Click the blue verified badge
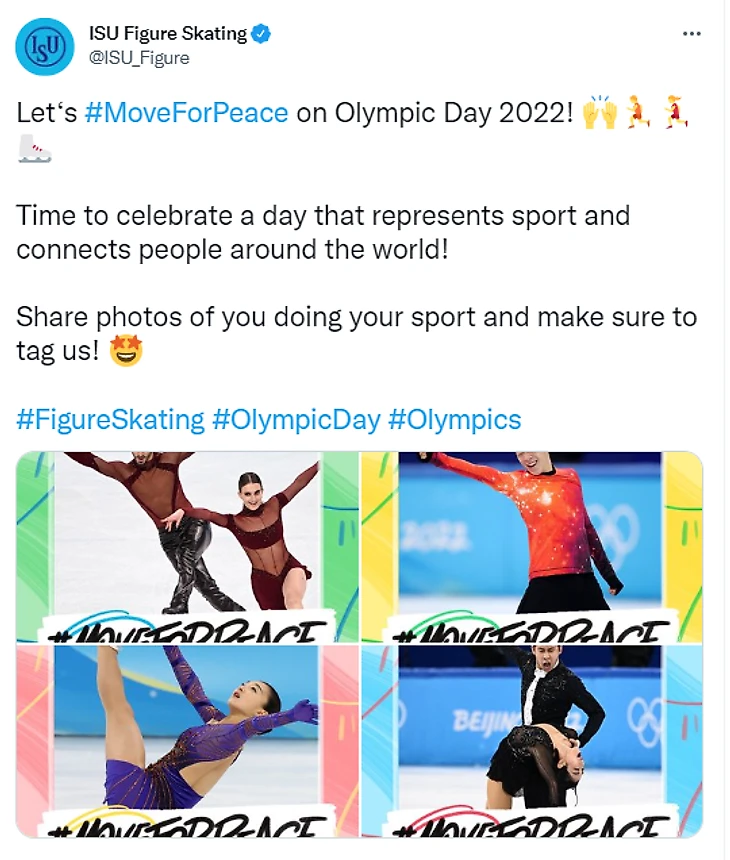The width and height of the screenshot is (730, 860). pos(261,34)
